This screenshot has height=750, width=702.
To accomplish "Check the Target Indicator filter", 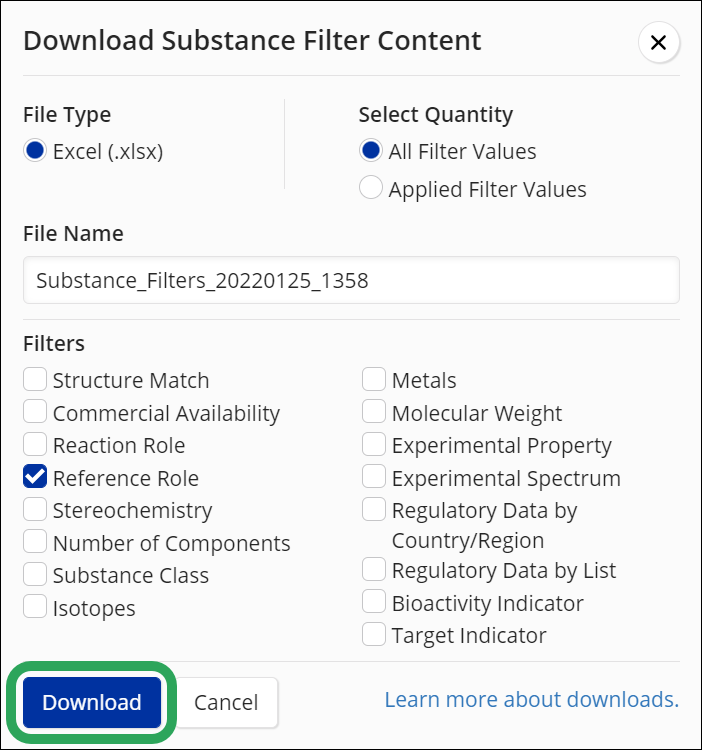I will coord(374,634).
